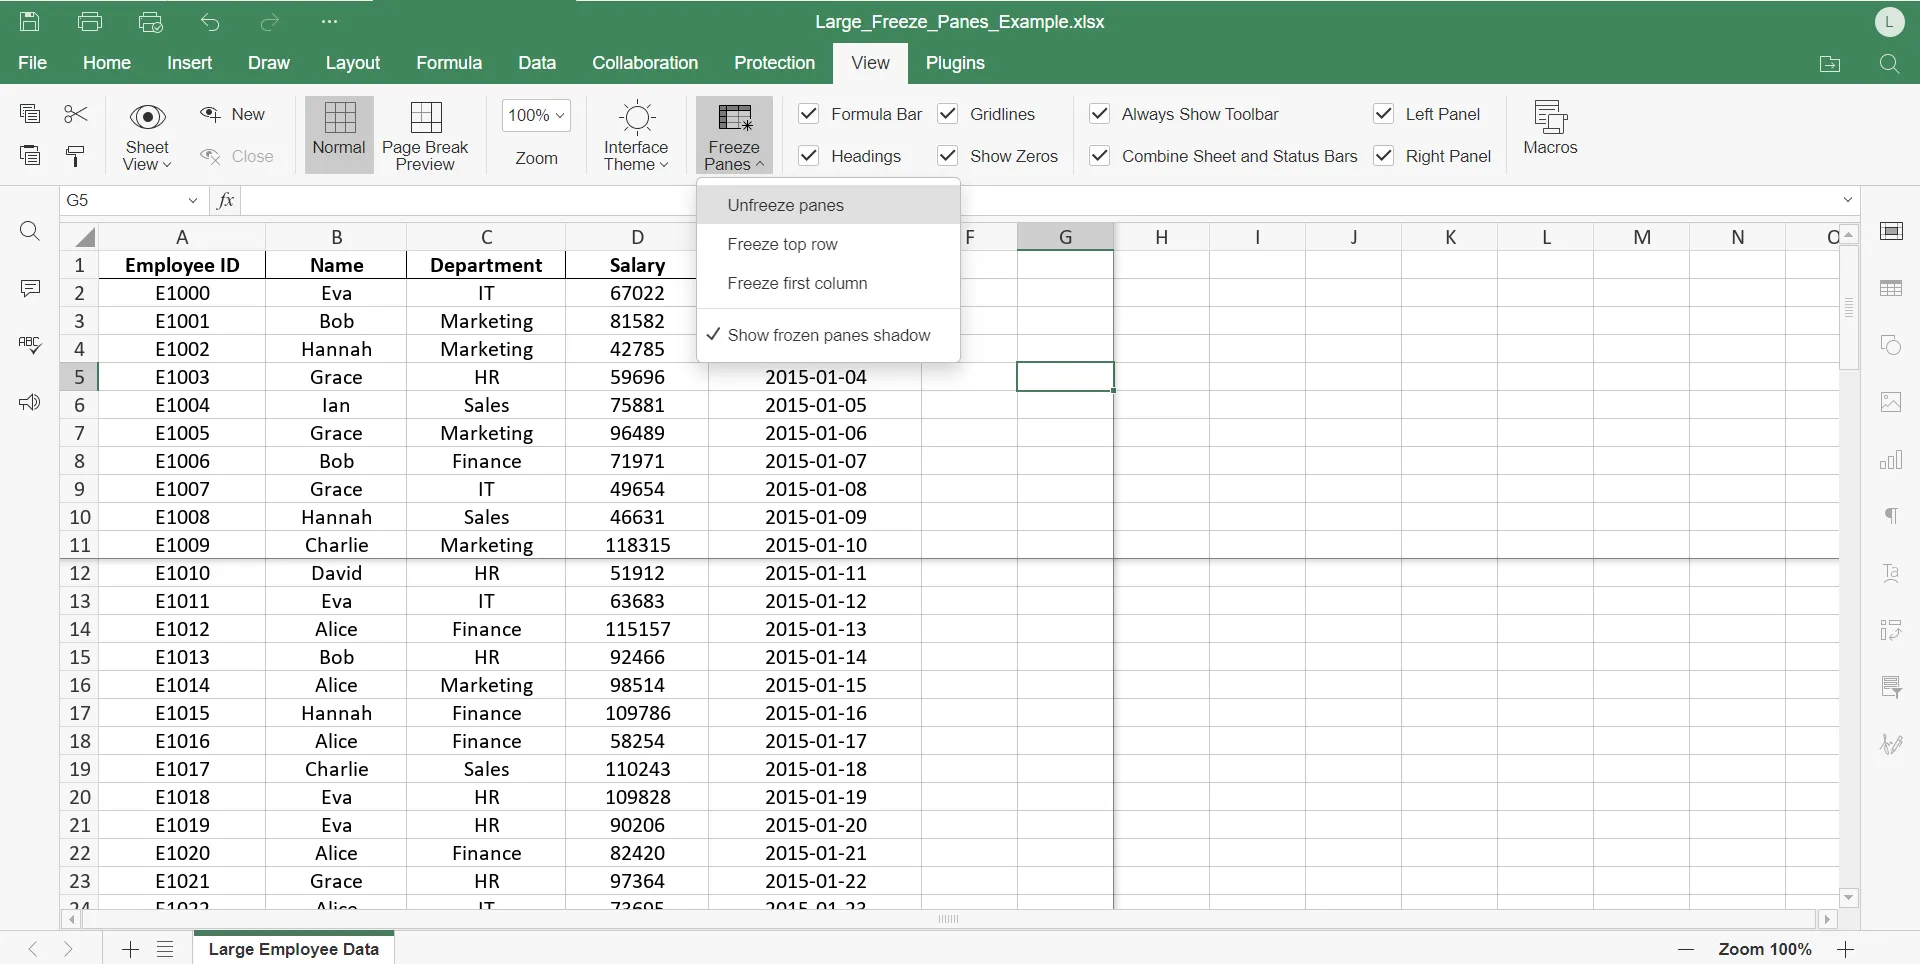
Task: Open the comments panel
Action: tap(30, 288)
